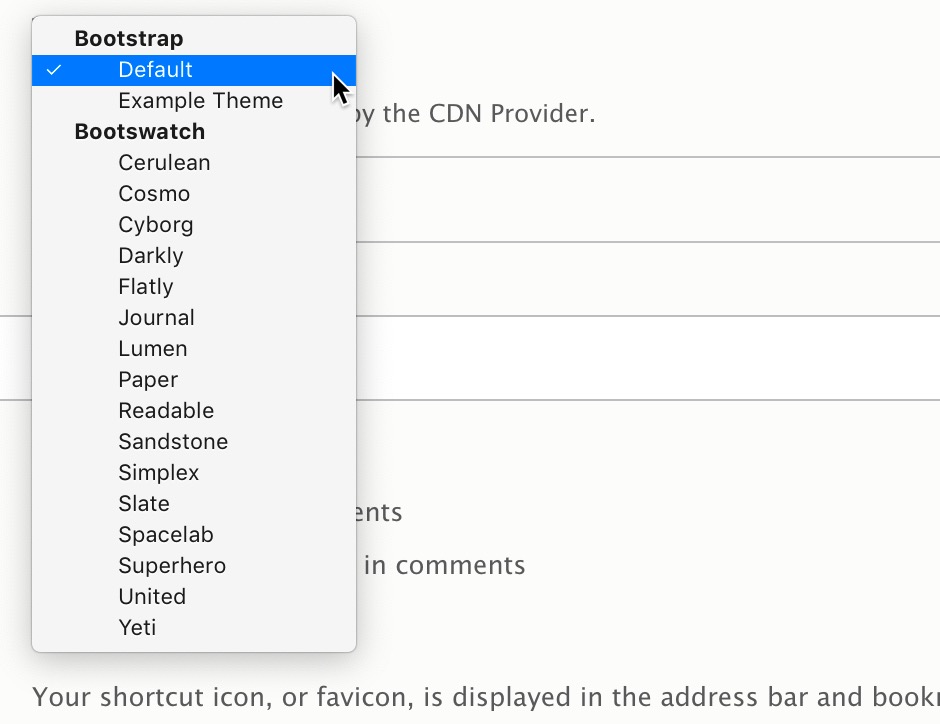The image size is (940, 724).
Task: Choose the Cyborg theme
Action: click(x=156, y=225)
